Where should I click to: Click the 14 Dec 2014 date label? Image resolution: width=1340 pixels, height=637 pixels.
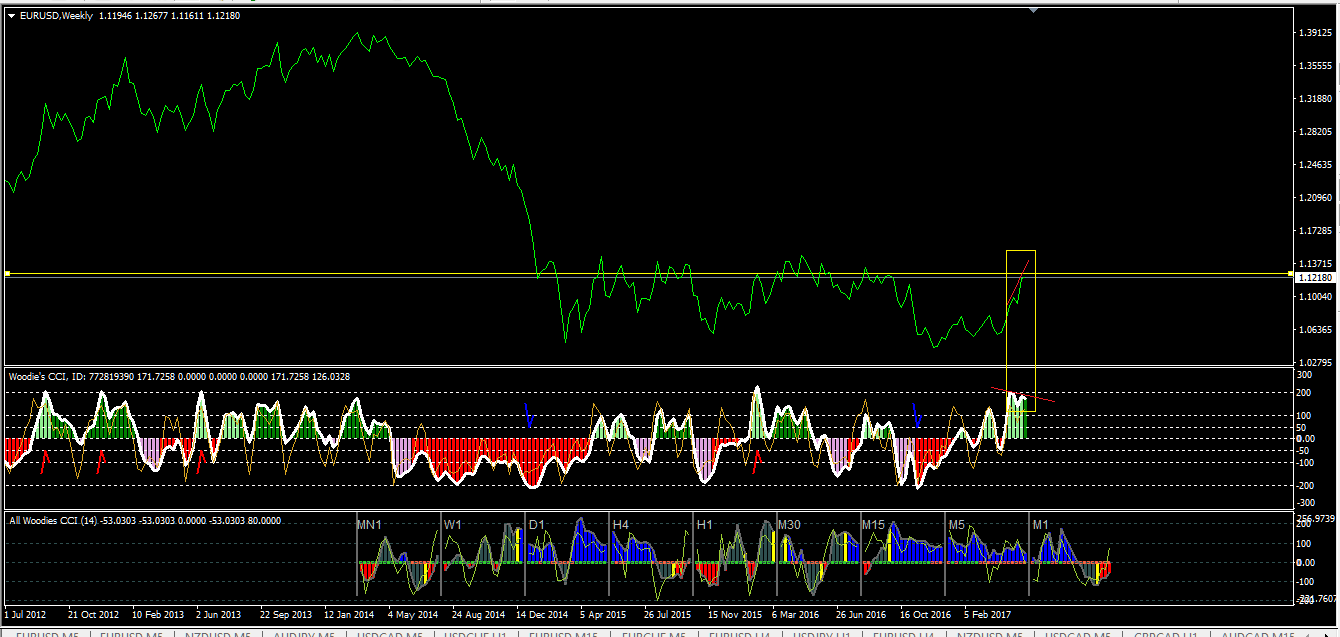(x=542, y=614)
